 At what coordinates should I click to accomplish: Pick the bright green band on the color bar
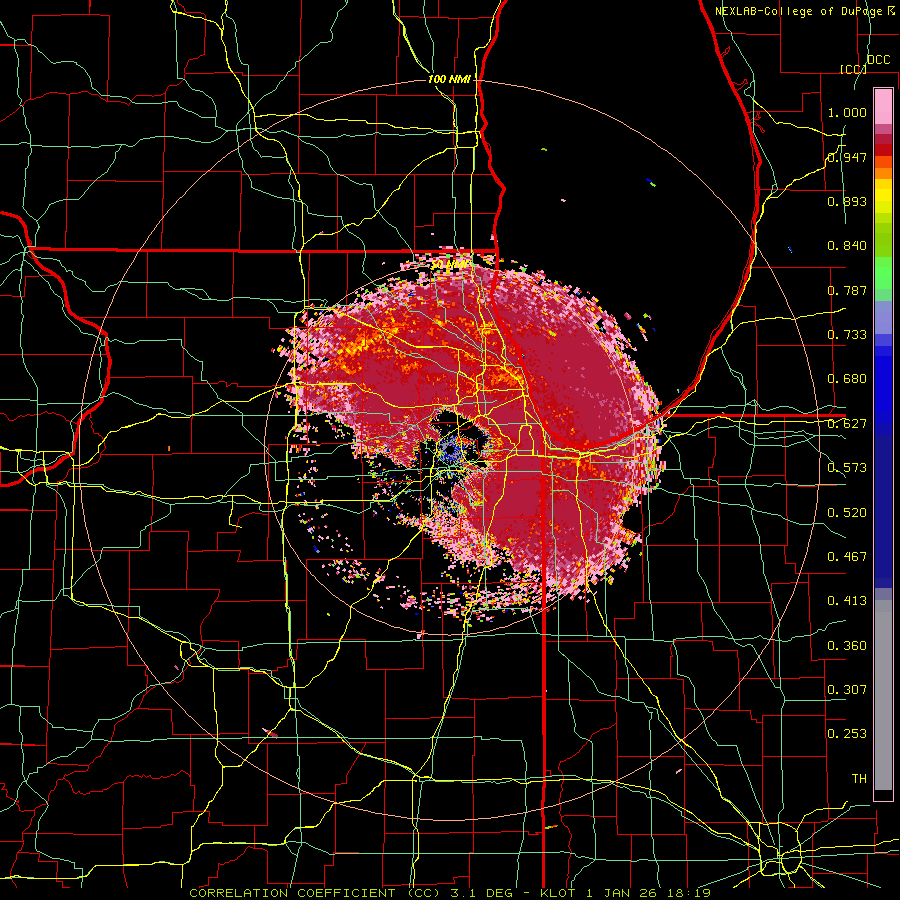pos(883,273)
